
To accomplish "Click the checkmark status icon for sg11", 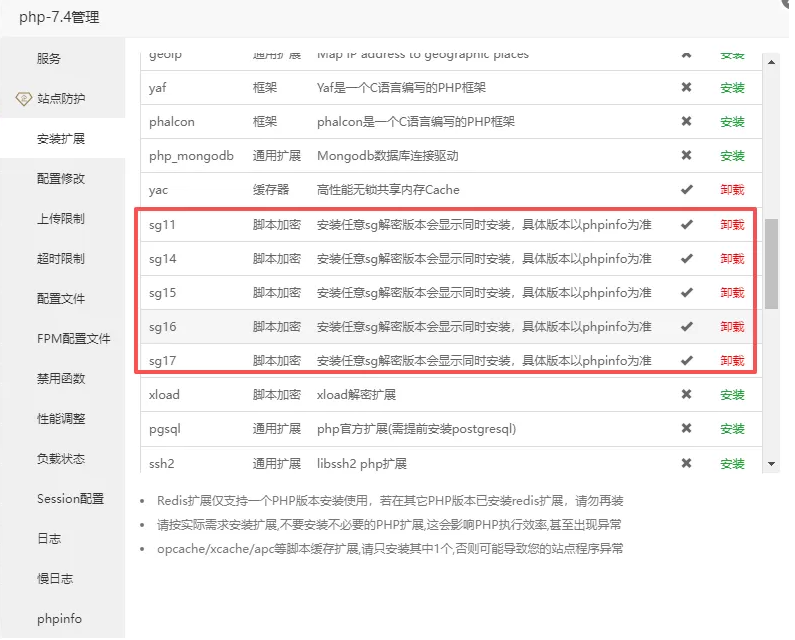I will click(686, 224).
